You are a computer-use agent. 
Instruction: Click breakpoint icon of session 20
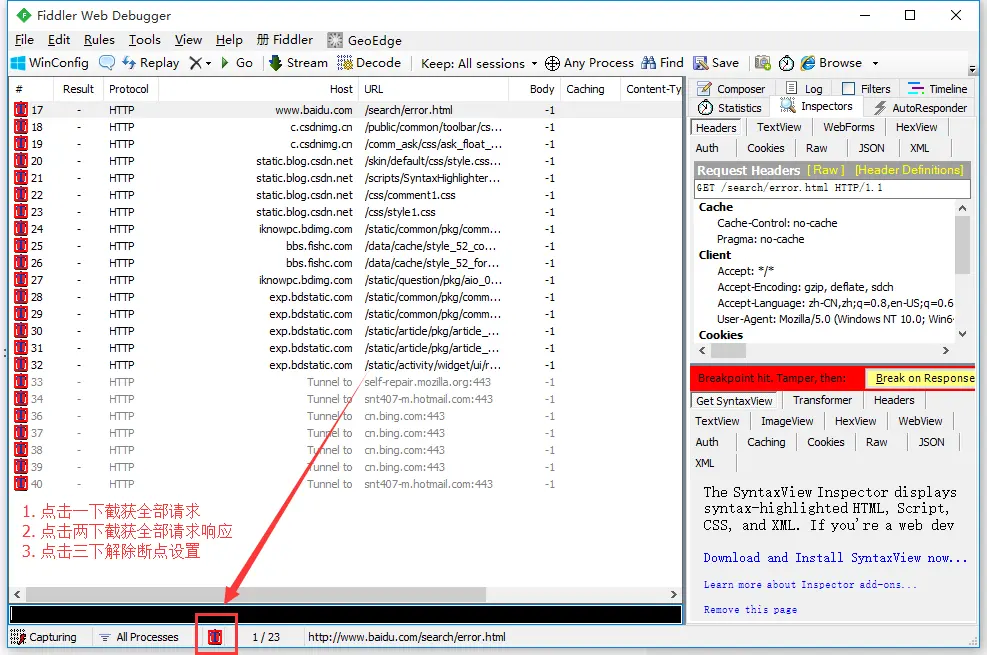(x=21, y=161)
